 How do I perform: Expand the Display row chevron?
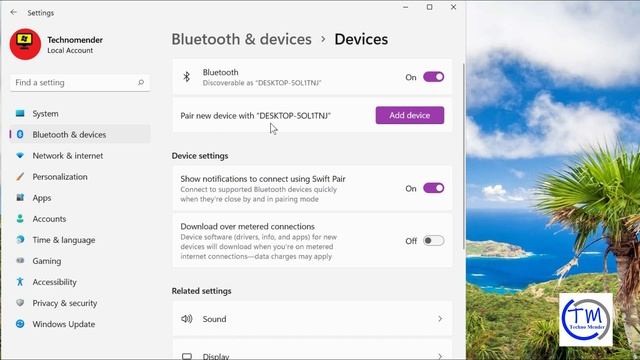pyautogui.click(x=440, y=356)
